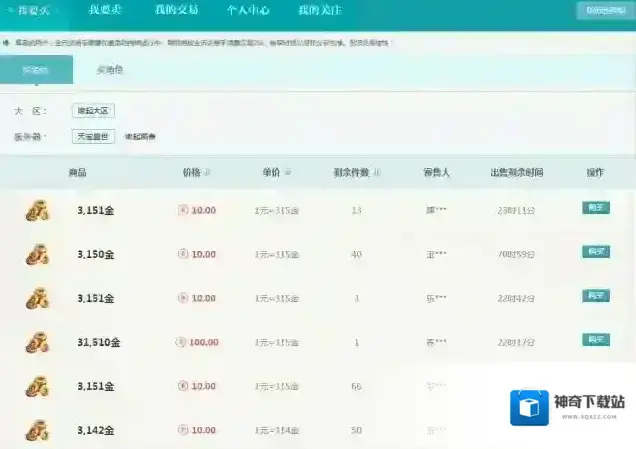Click the gold bag icon for 3,151金 with 13 remaining

(37, 211)
